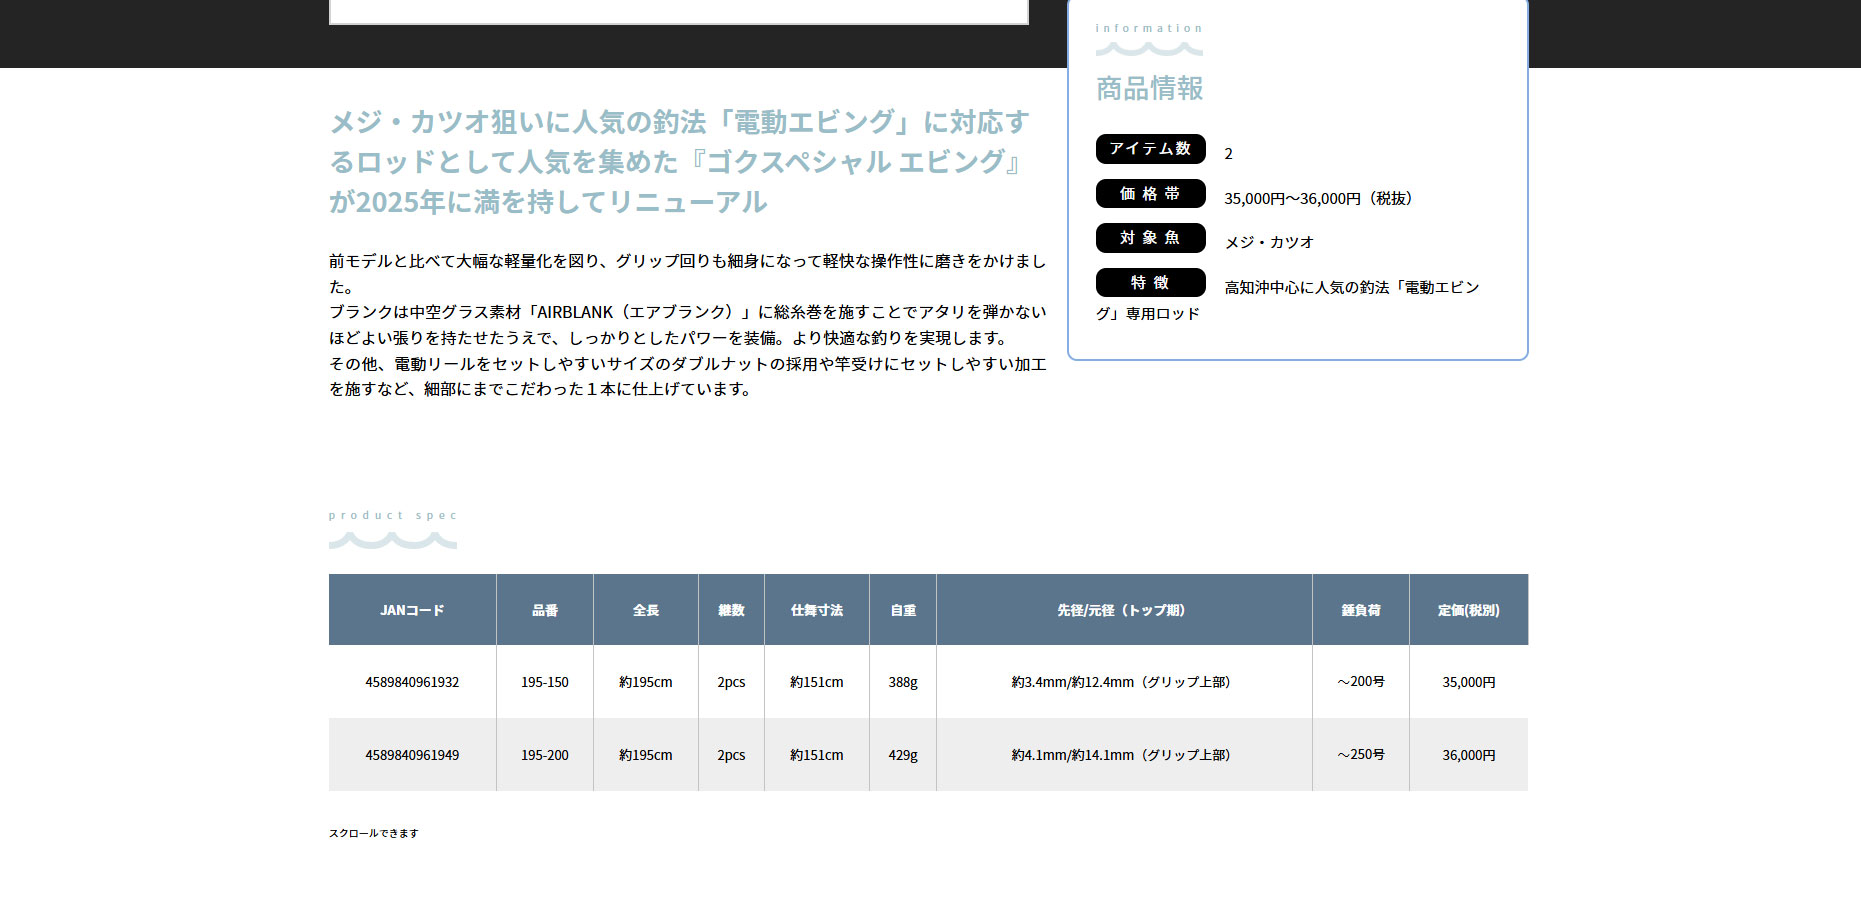Click 2pcs in the 195-200 row
Viewport: 1861px width, 901px height.
coord(731,755)
